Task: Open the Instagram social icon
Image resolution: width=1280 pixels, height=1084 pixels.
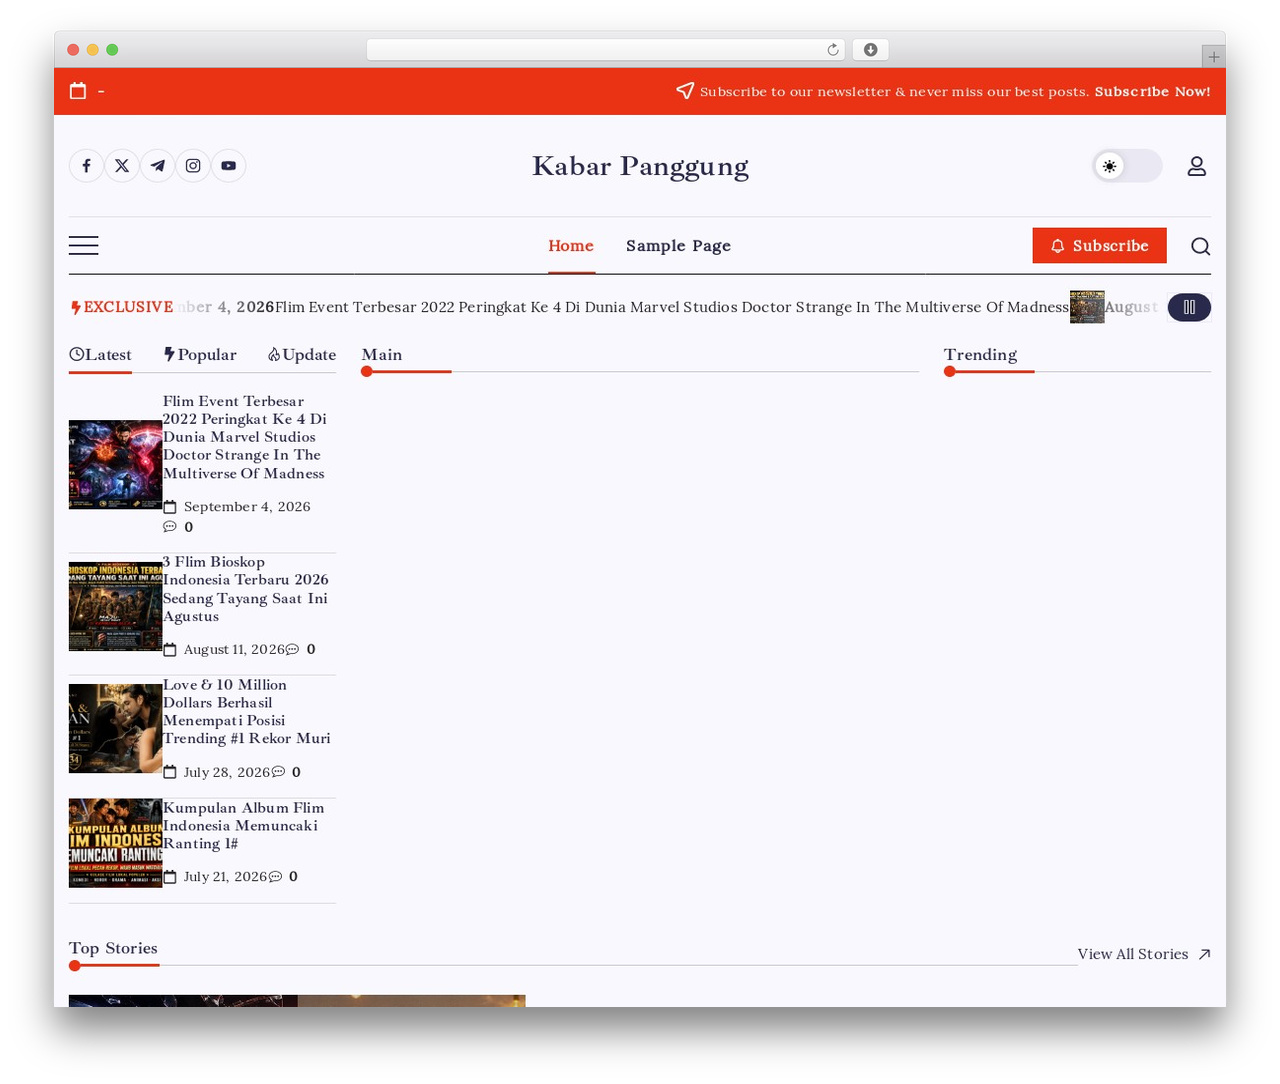Action: pyautogui.click(x=193, y=166)
